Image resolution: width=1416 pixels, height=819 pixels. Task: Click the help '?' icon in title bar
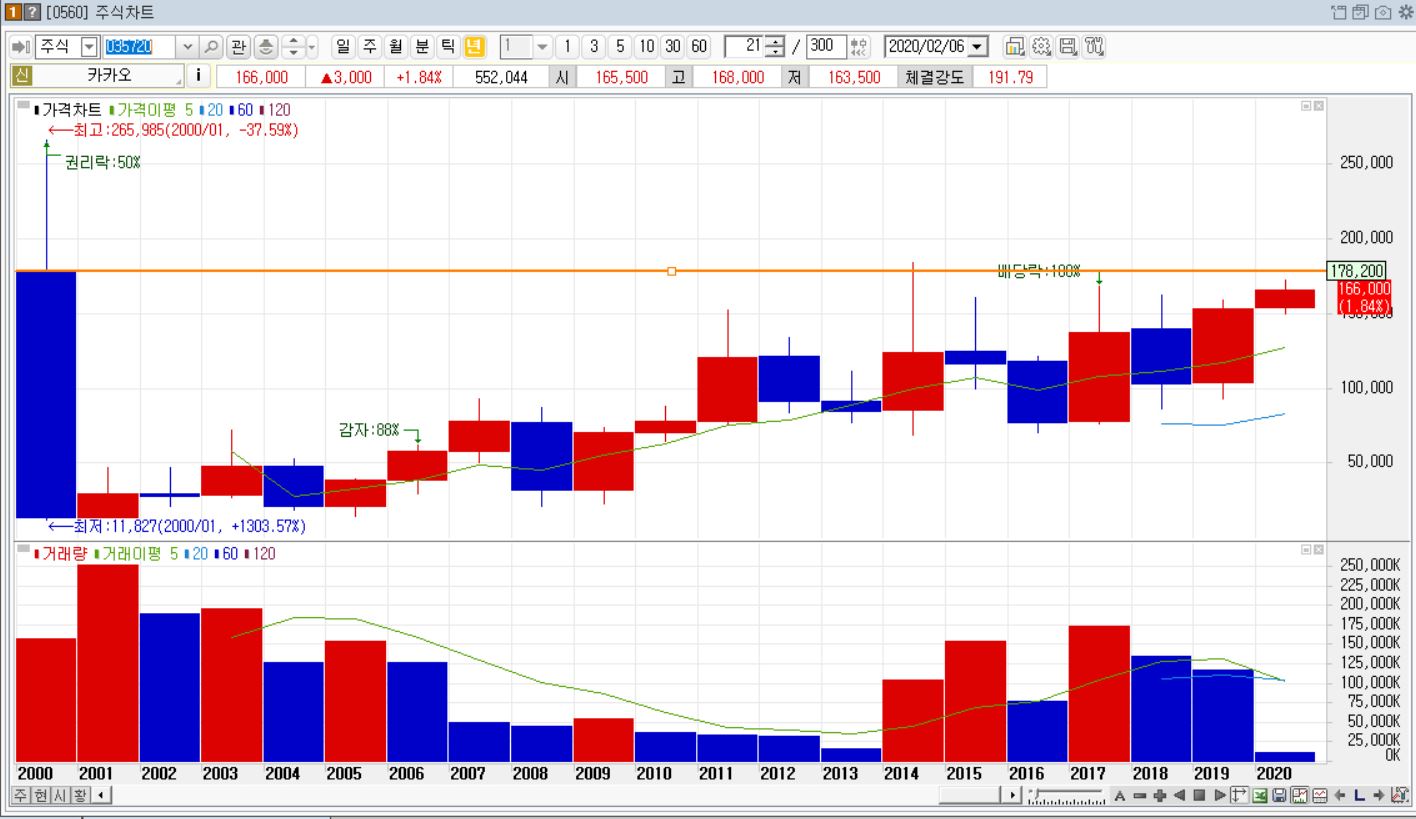[x=33, y=11]
